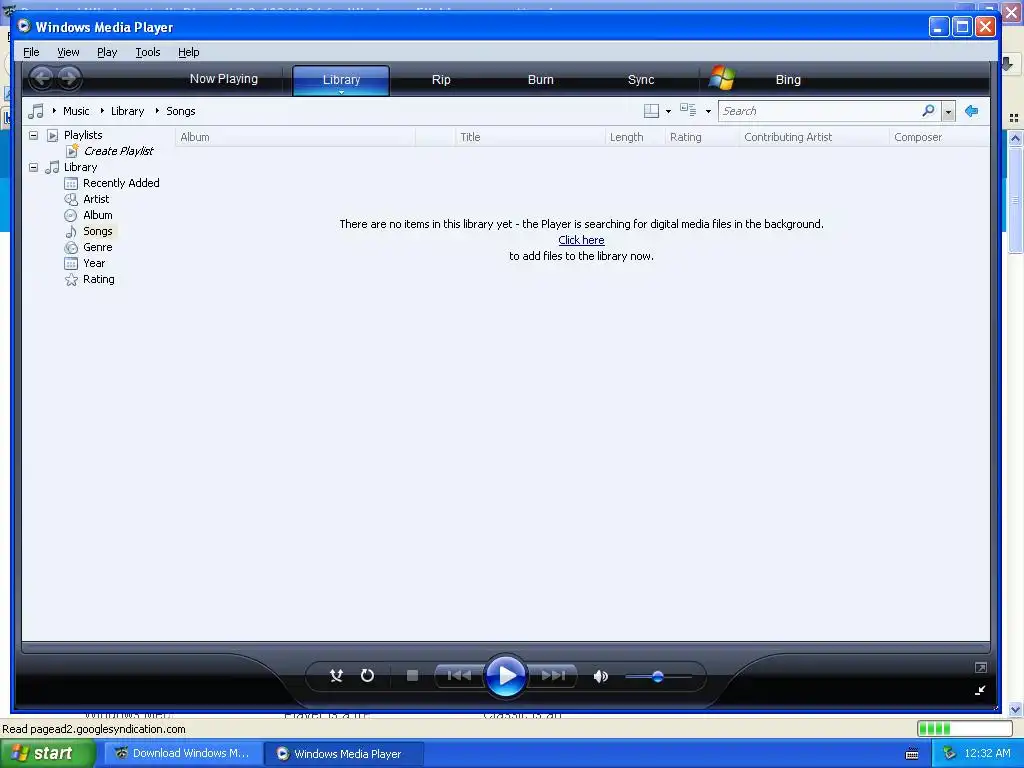Expand arrow before Music breadcrumb
The image size is (1024, 768).
coord(54,110)
